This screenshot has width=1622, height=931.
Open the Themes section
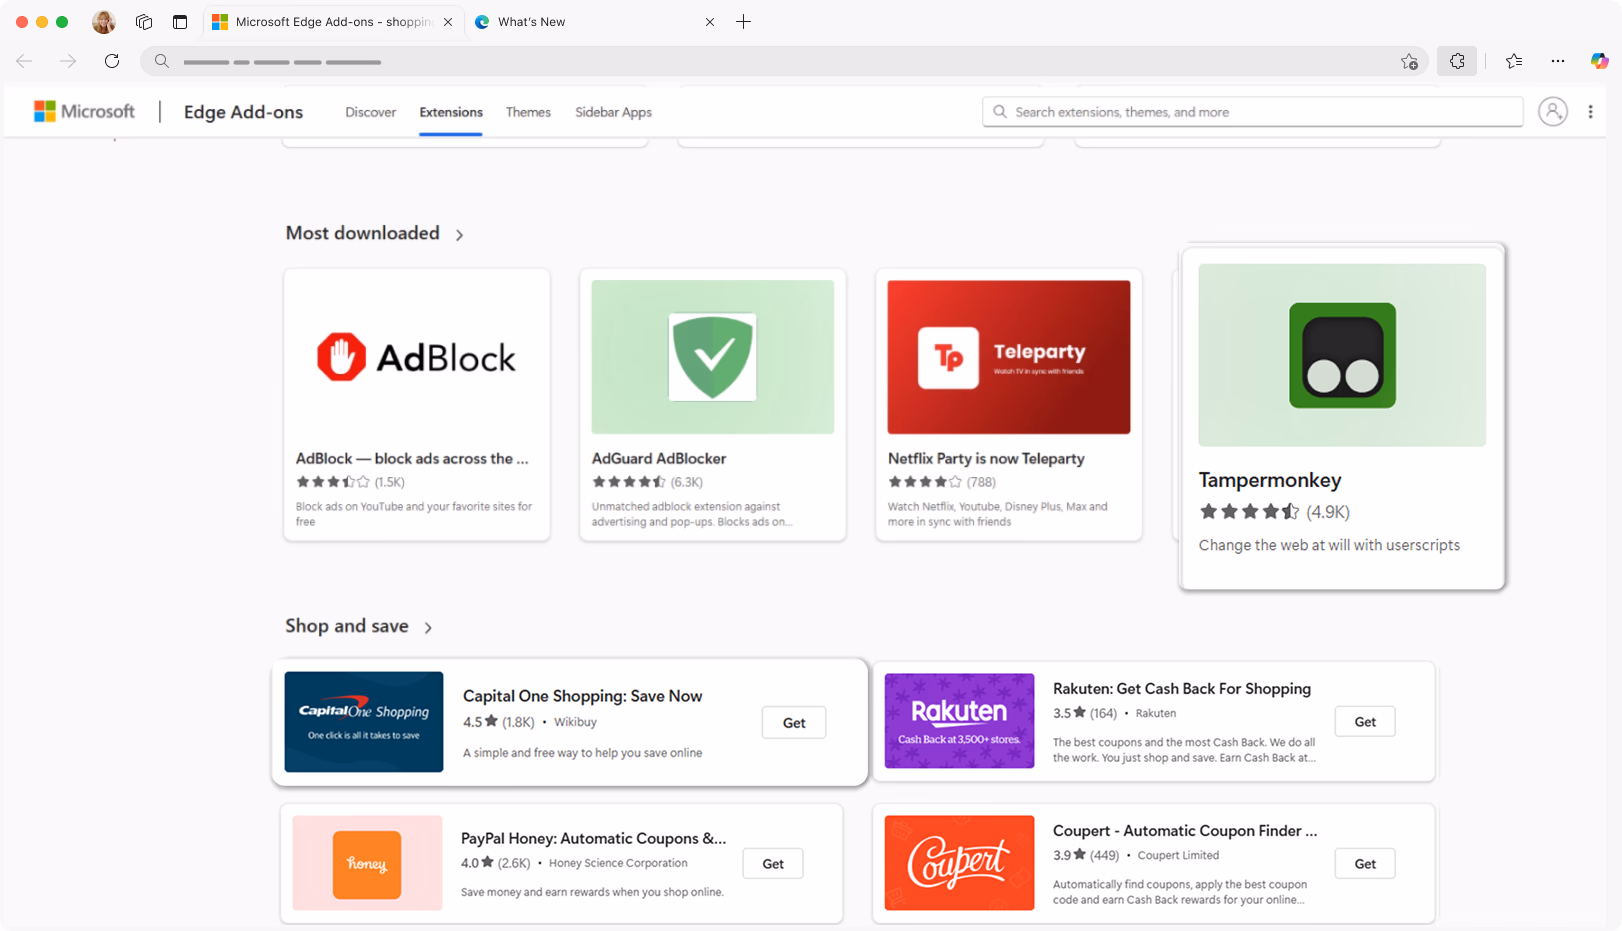pos(528,112)
